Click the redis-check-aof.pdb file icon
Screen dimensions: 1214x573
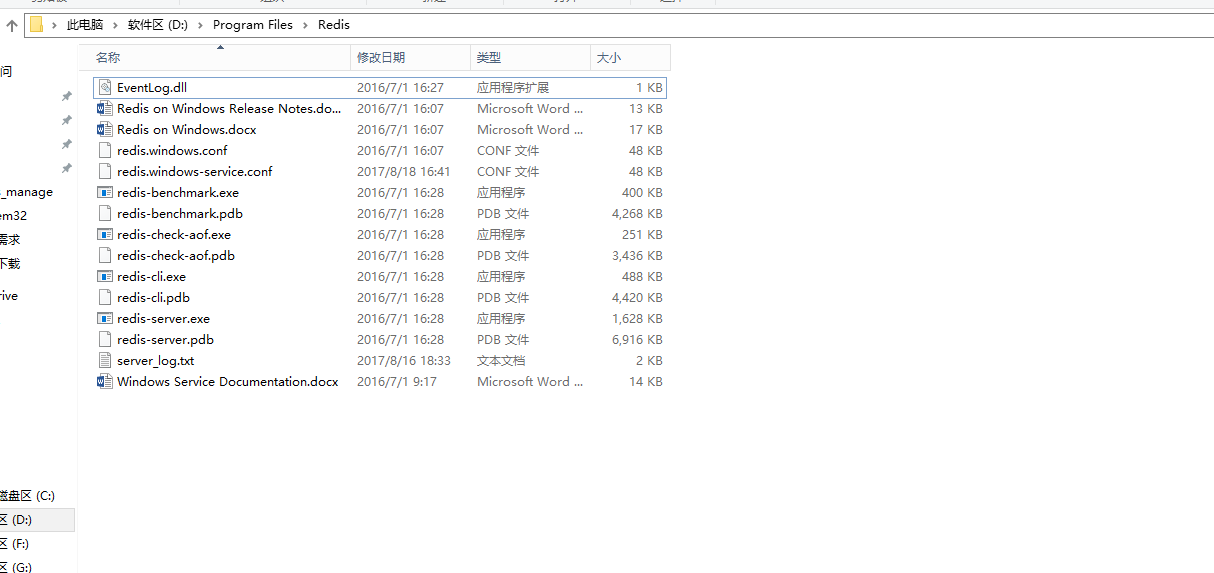[x=105, y=256]
